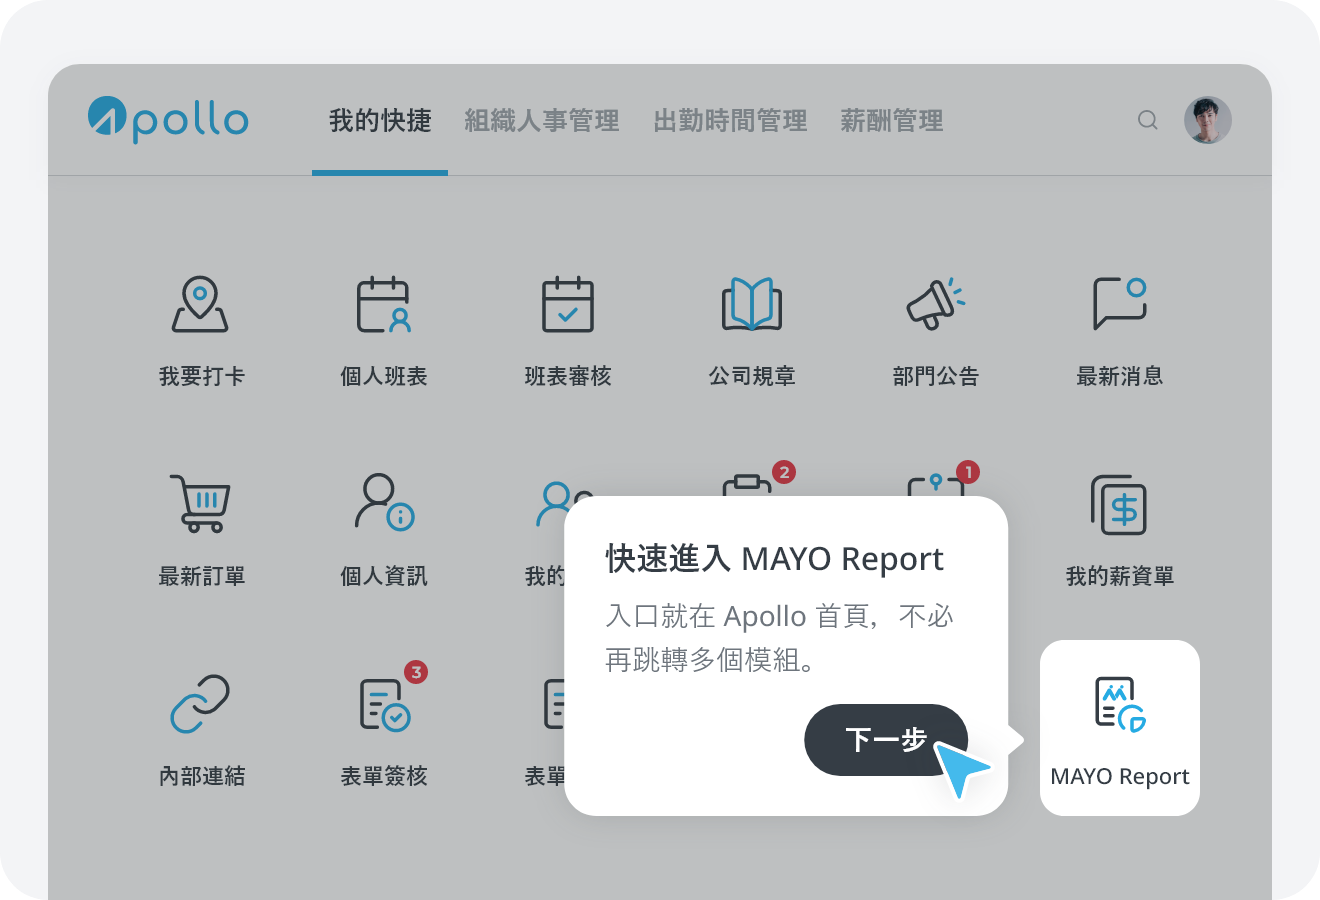Click the tooltip title 快速進入 MAYO Report
Viewport: 1320px width, 900px height.
click(x=774, y=559)
